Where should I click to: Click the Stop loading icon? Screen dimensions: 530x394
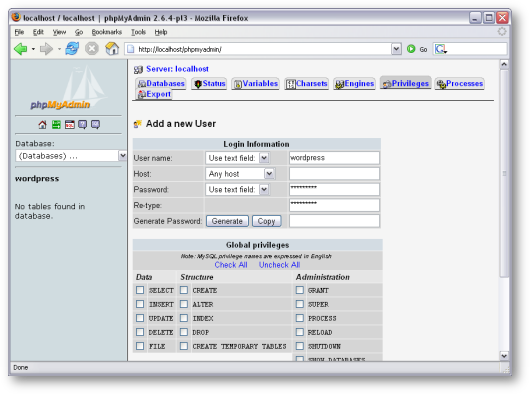click(92, 49)
